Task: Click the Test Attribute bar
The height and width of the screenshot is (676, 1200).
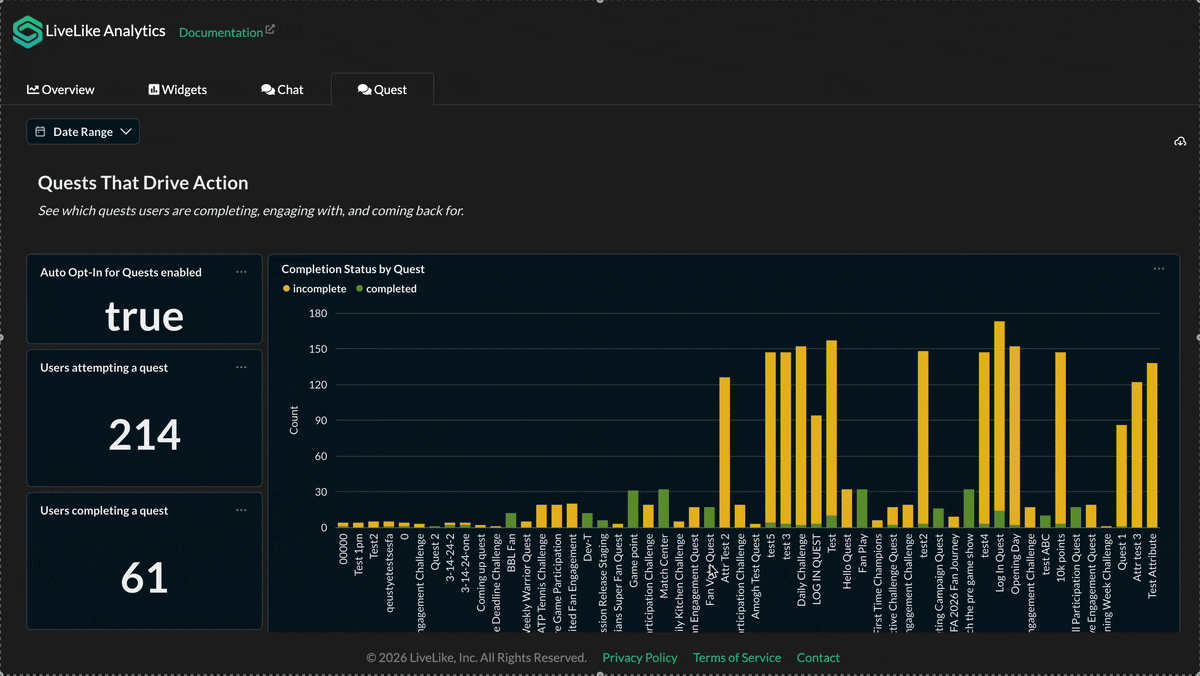Action: click(1152, 445)
